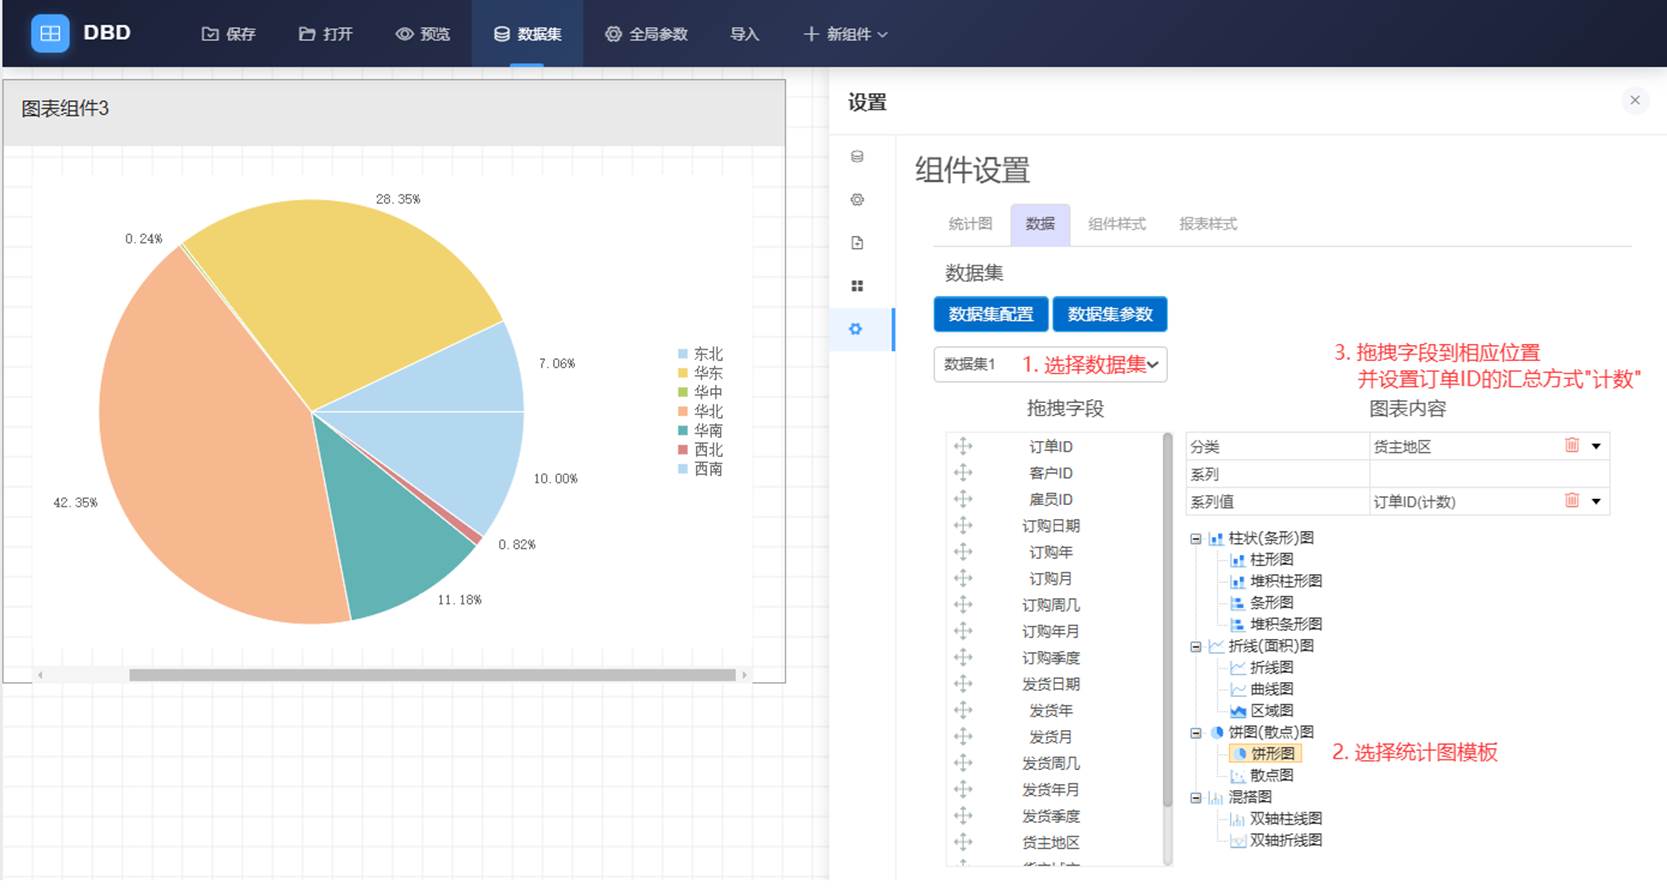This screenshot has width=1667, height=890.
Task: Collapse the 柱状(条形)图 tree node
Action: [1195, 538]
